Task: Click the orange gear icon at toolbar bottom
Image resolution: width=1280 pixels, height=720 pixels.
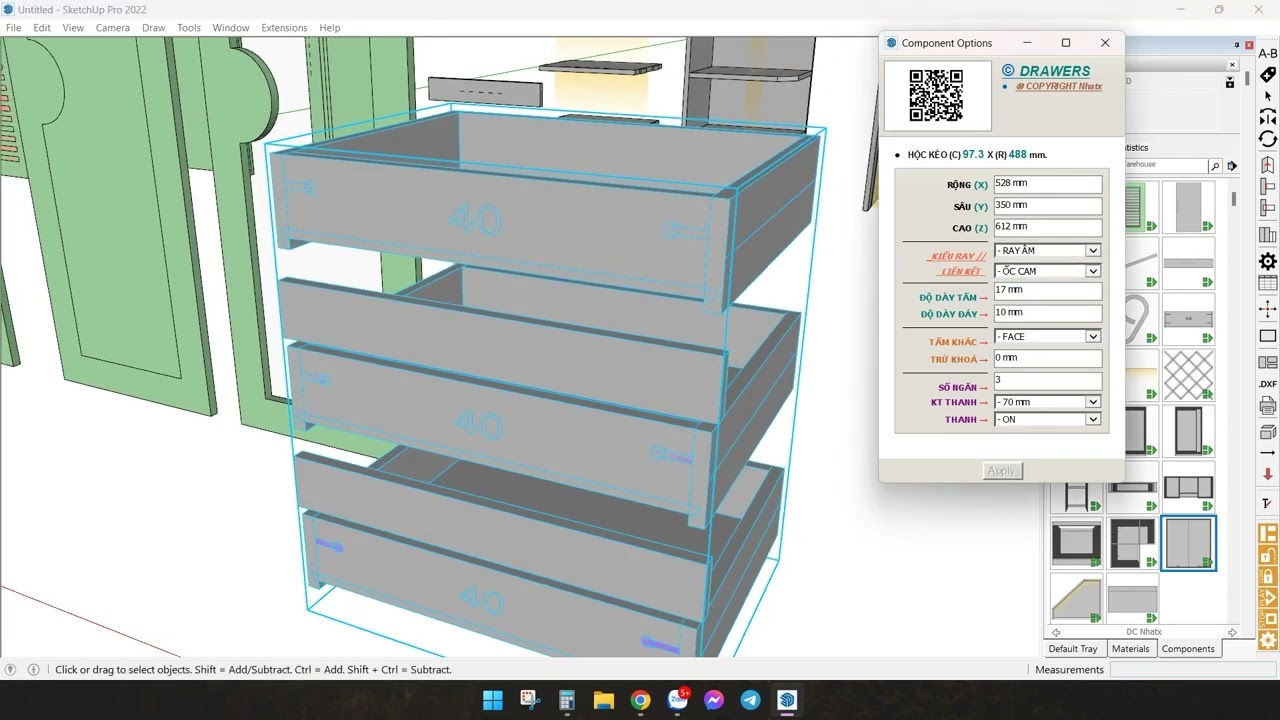Action: click(x=1267, y=640)
